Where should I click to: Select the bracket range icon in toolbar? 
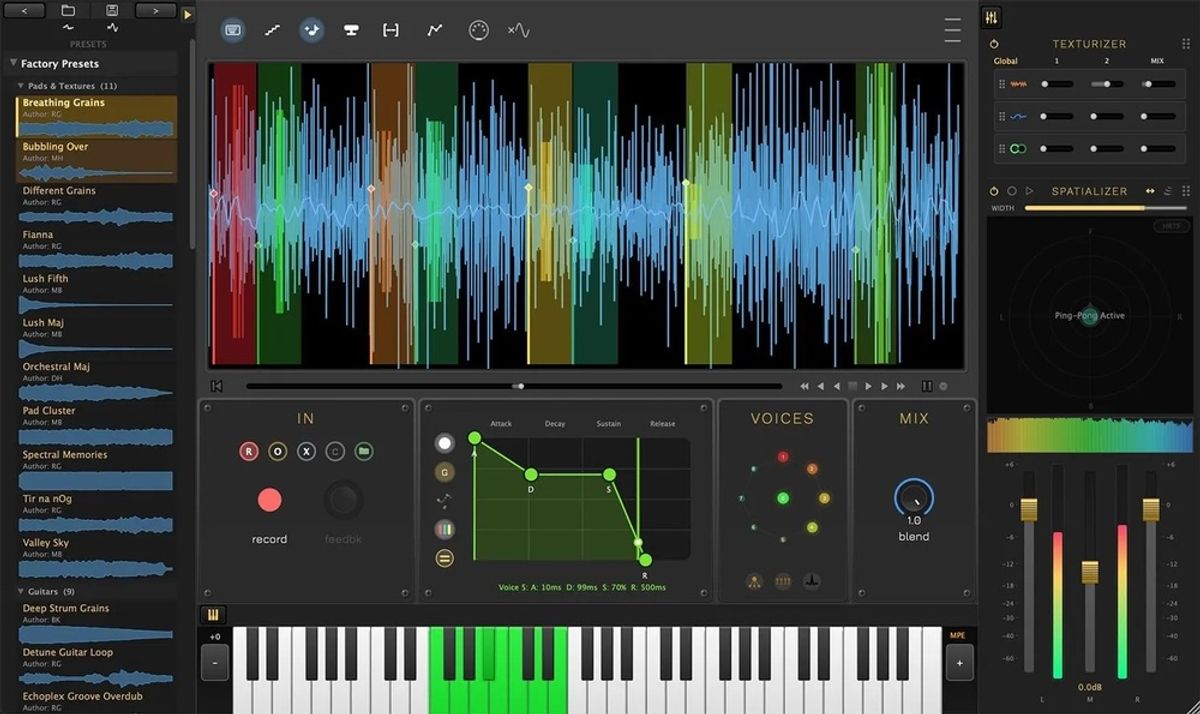[391, 30]
